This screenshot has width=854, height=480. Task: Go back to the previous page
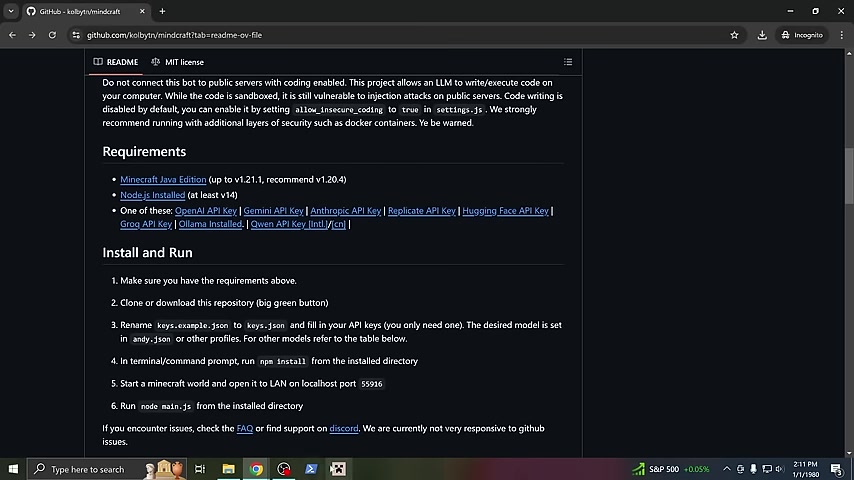pyautogui.click(x=13, y=35)
